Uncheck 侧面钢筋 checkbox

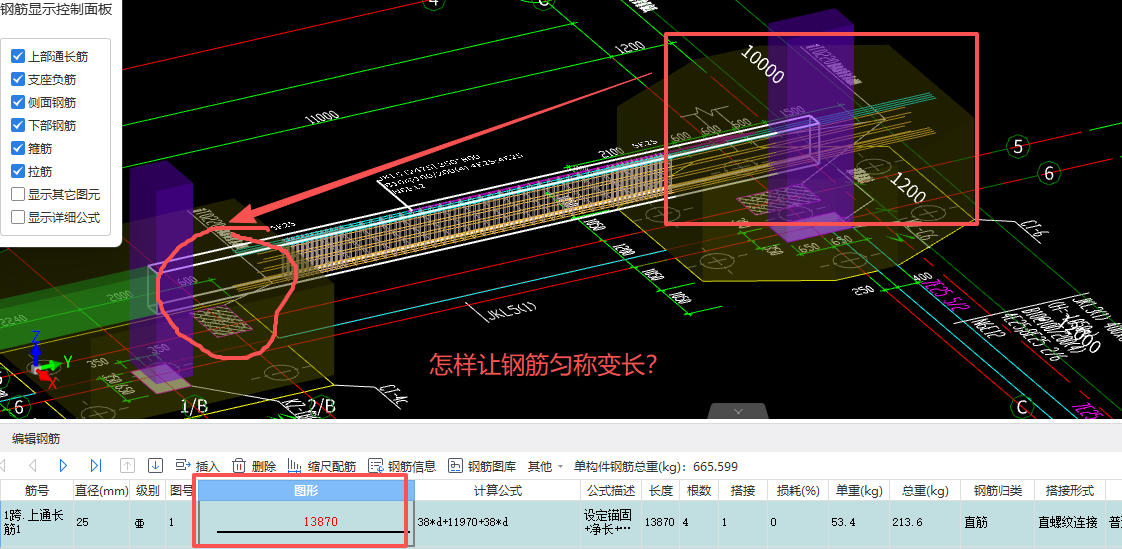[18, 102]
